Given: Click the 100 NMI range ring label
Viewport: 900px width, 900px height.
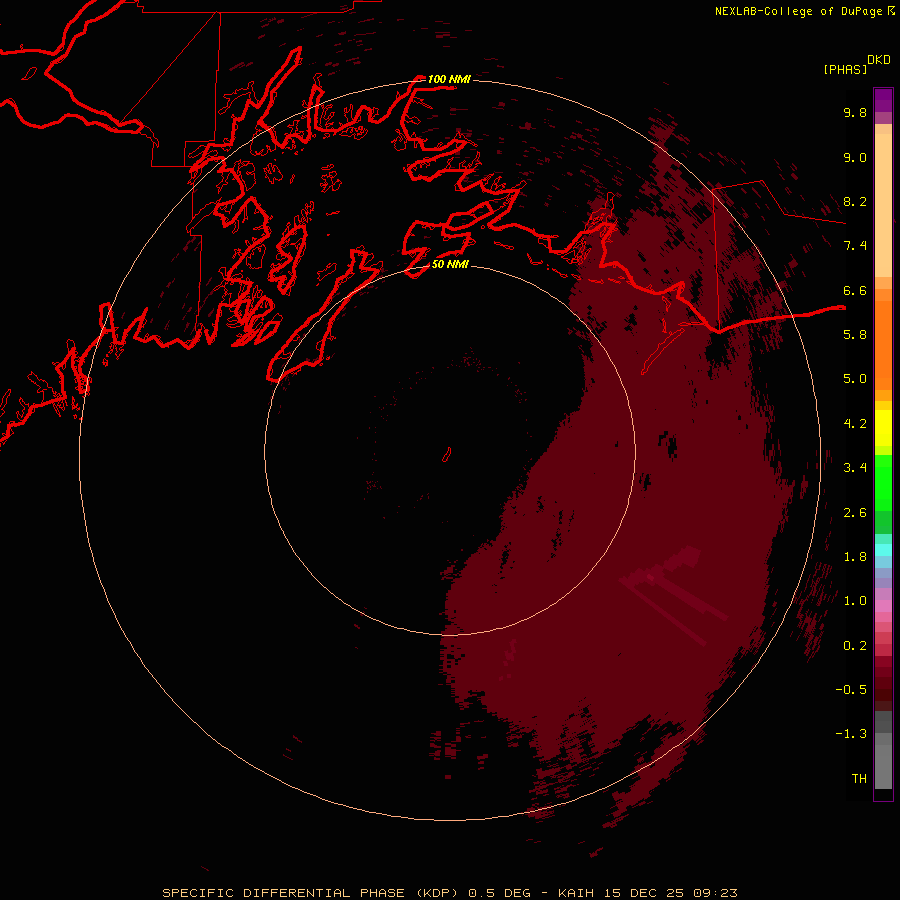Looking at the screenshot, I should [x=449, y=79].
